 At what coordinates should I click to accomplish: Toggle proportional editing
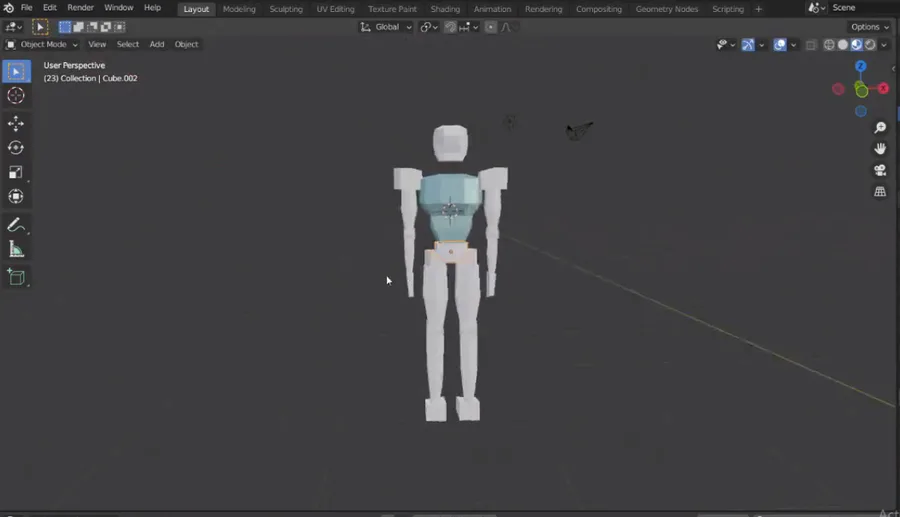(491, 27)
